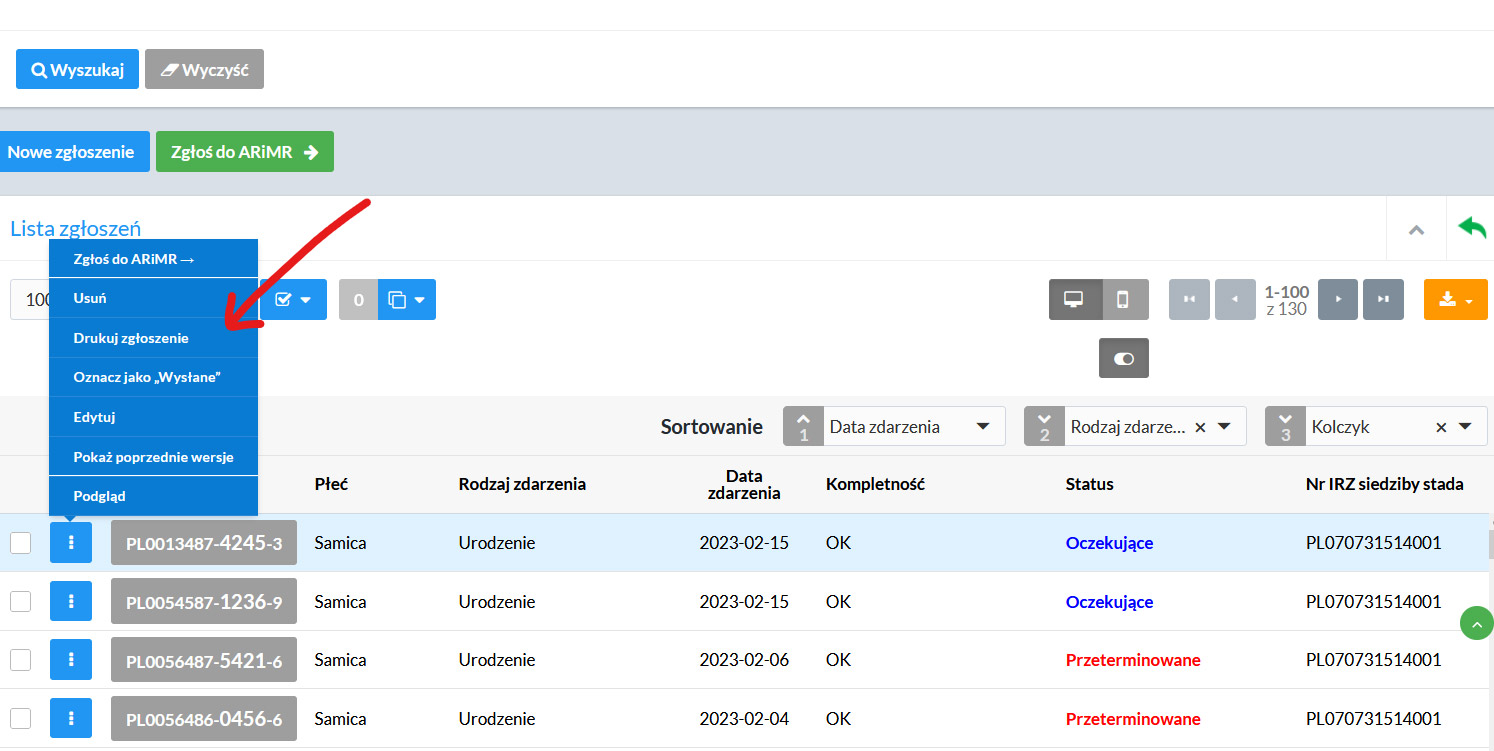Click the green undo back arrow
This screenshot has height=751, width=1494.
point(1472,228)
